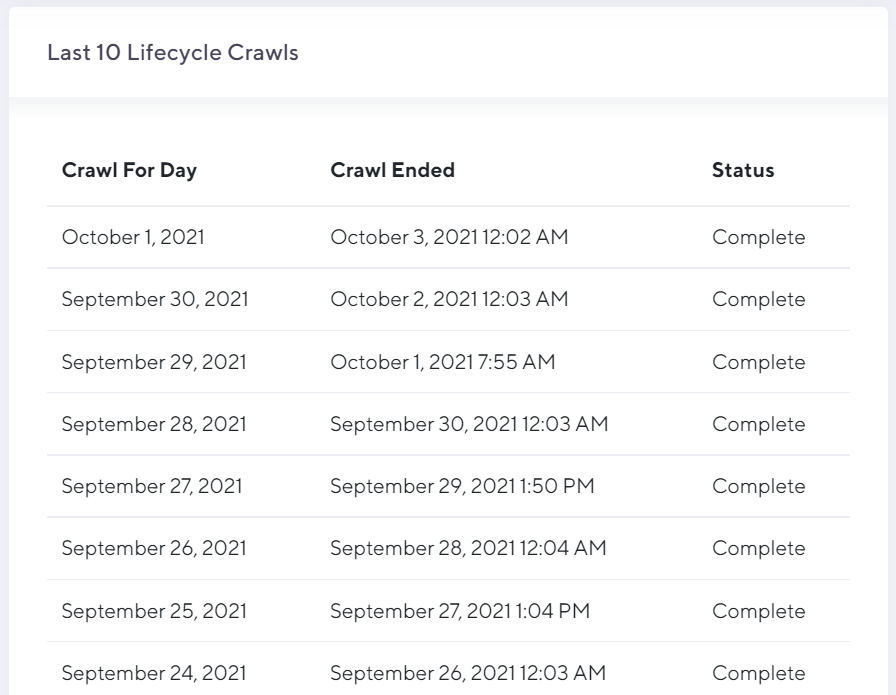Image resolution: width=896 pixels, height=695 pixels.
Task: Click October 1, 2021 7:55 AM end time
Action: coord(443,362)
